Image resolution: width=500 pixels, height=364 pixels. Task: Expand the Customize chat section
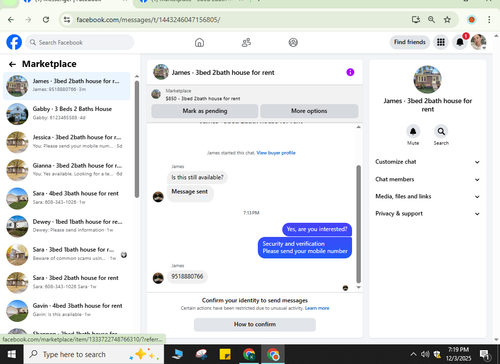[x=428, y=162]
